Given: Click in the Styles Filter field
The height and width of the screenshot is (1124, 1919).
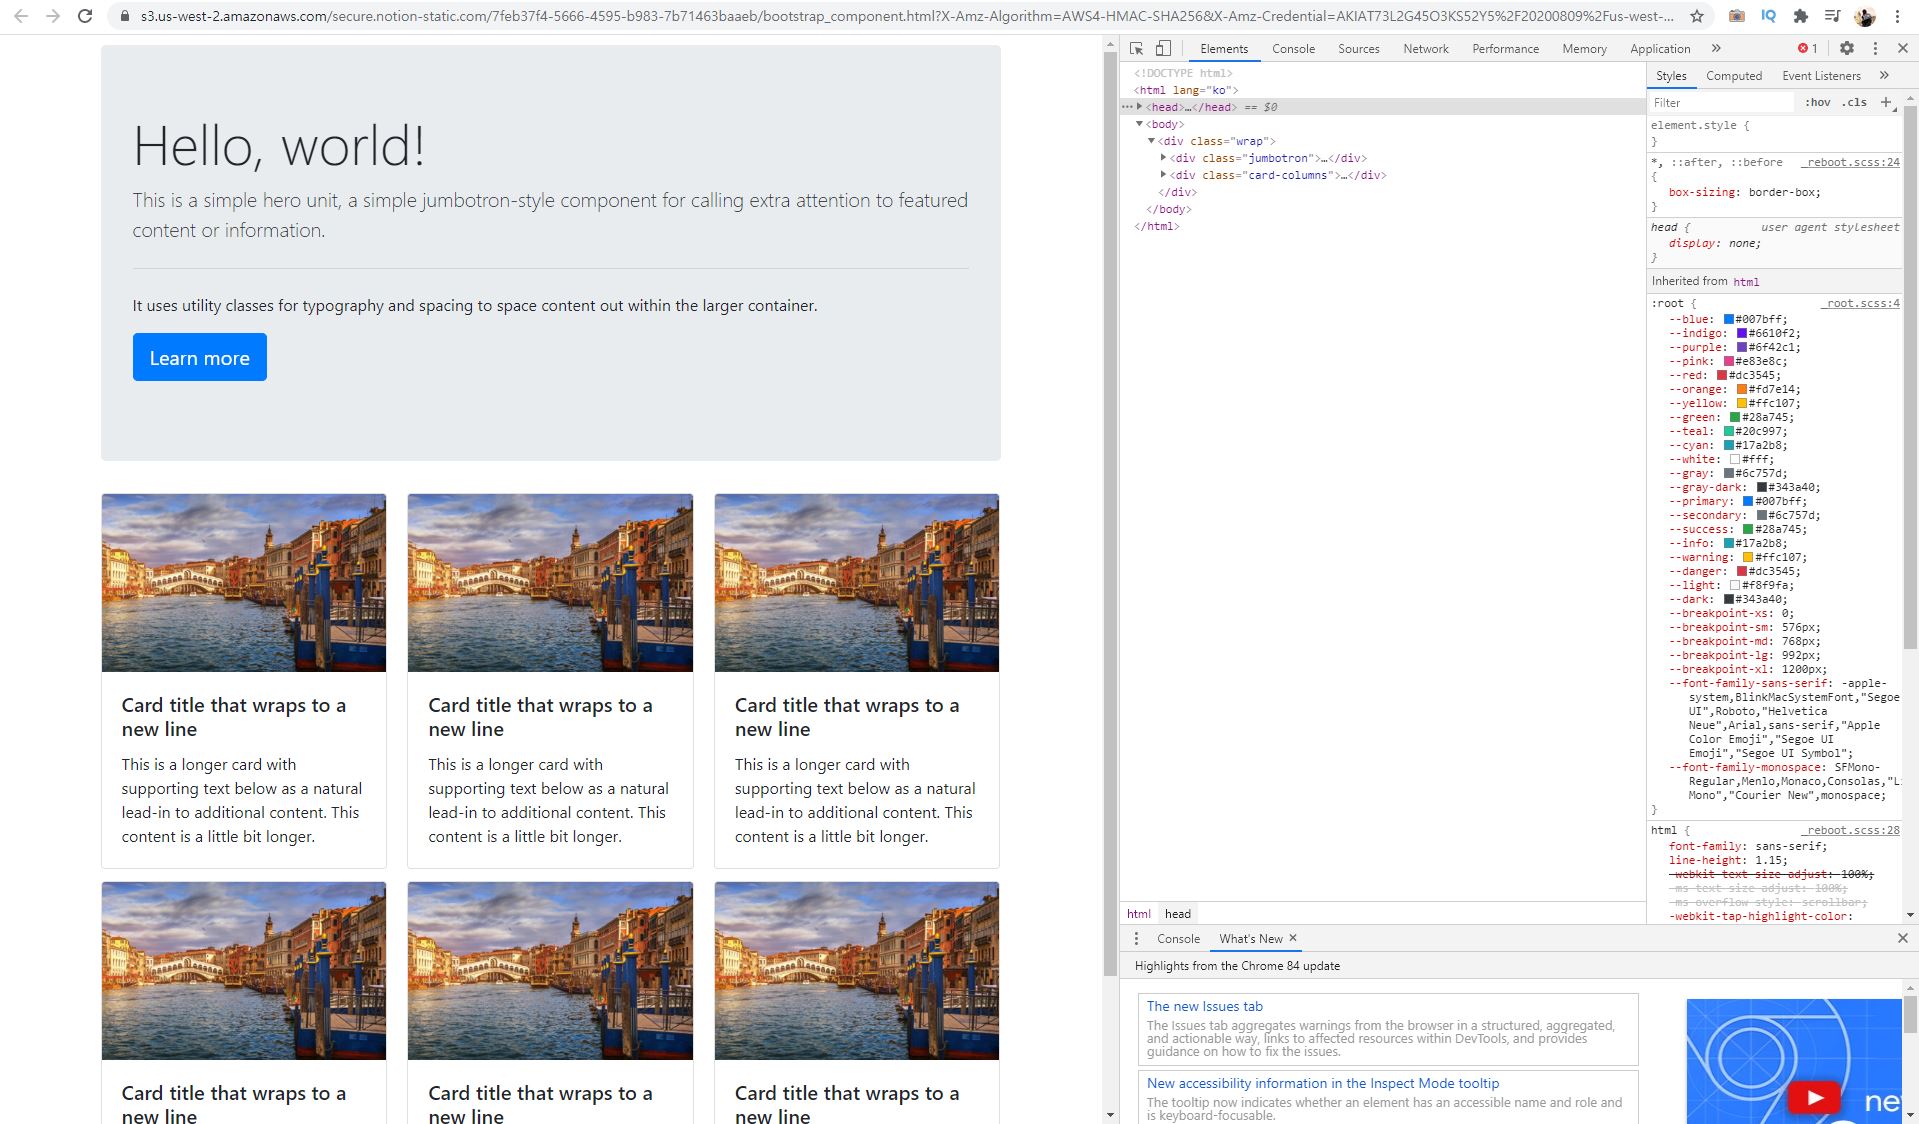Looking at the screenshot, I should (1720, 102).
